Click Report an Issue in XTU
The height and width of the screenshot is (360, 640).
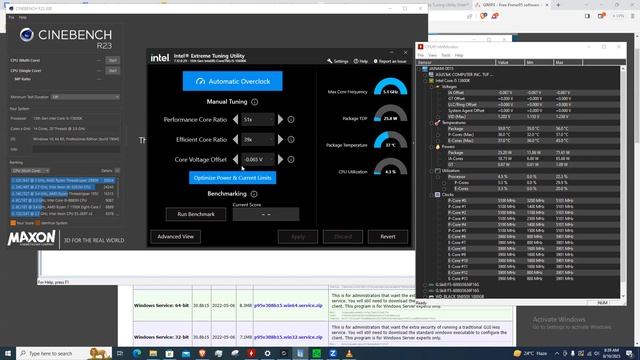coord(390,61)
